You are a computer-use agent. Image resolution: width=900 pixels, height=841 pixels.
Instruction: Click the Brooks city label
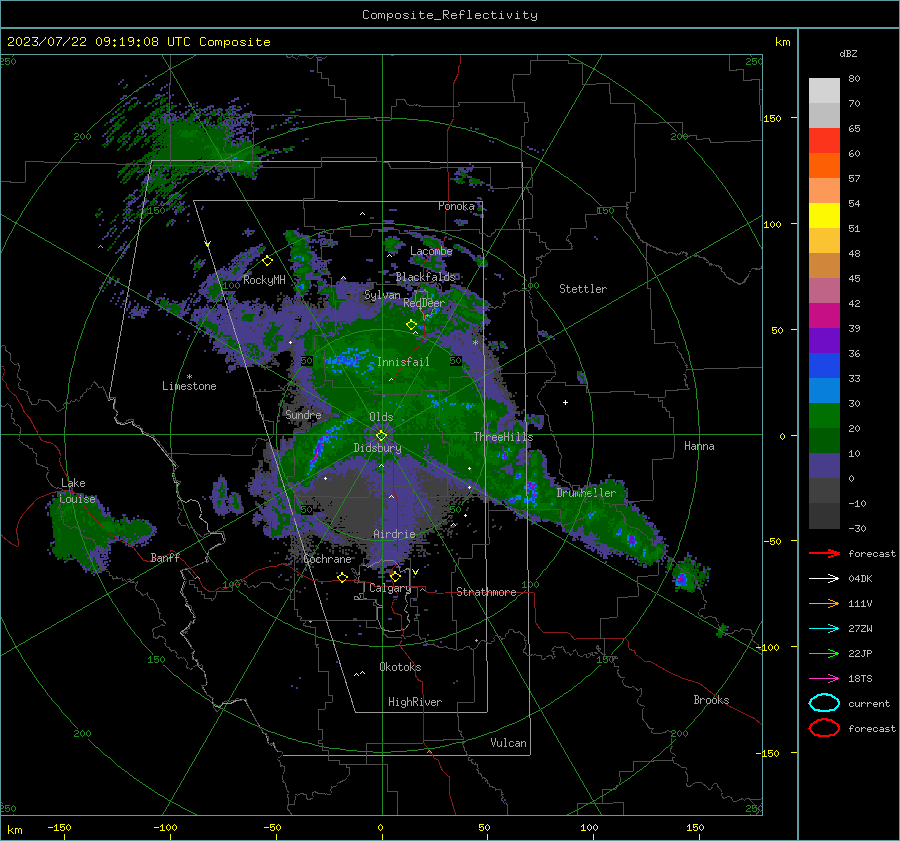711,700
